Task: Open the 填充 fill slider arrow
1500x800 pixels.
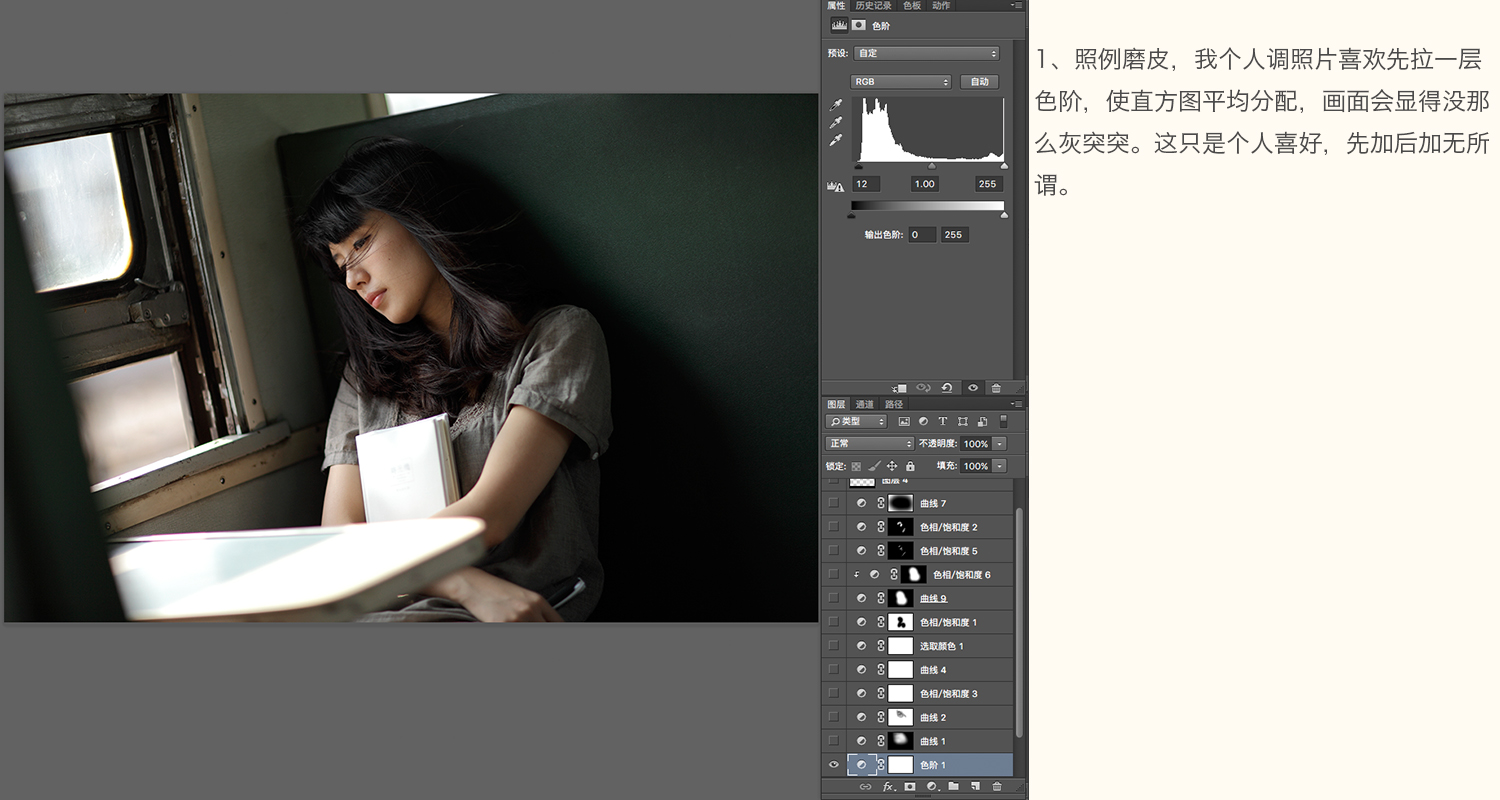Action: point(999,466)
